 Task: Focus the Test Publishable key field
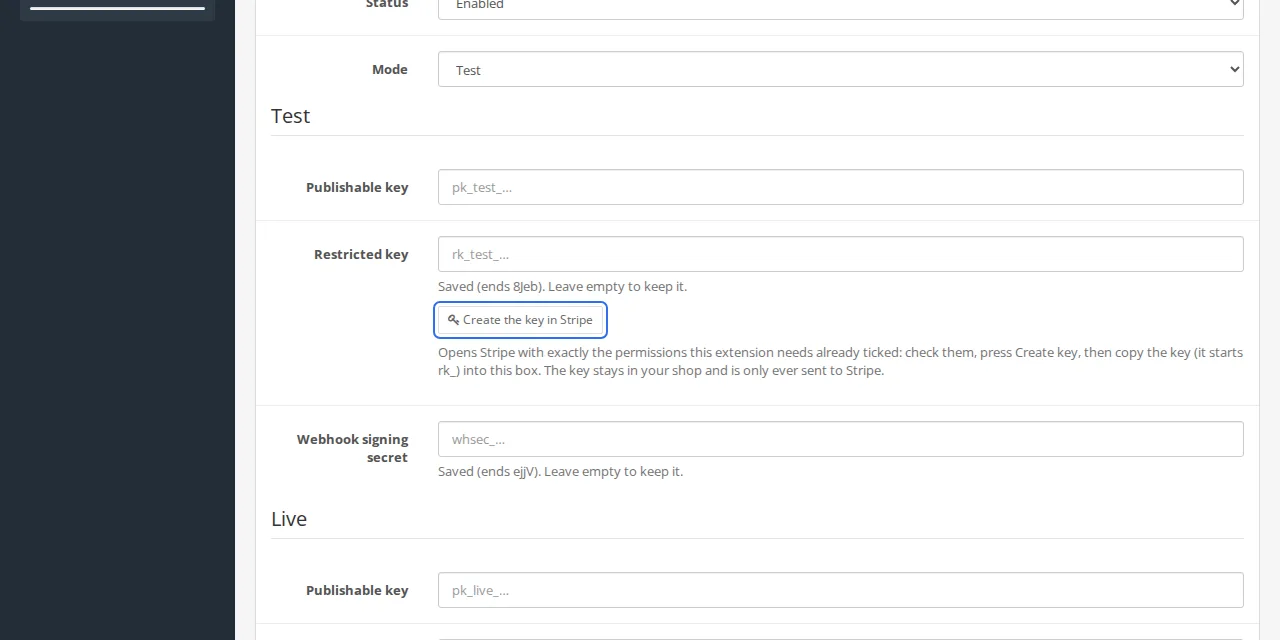840,187
